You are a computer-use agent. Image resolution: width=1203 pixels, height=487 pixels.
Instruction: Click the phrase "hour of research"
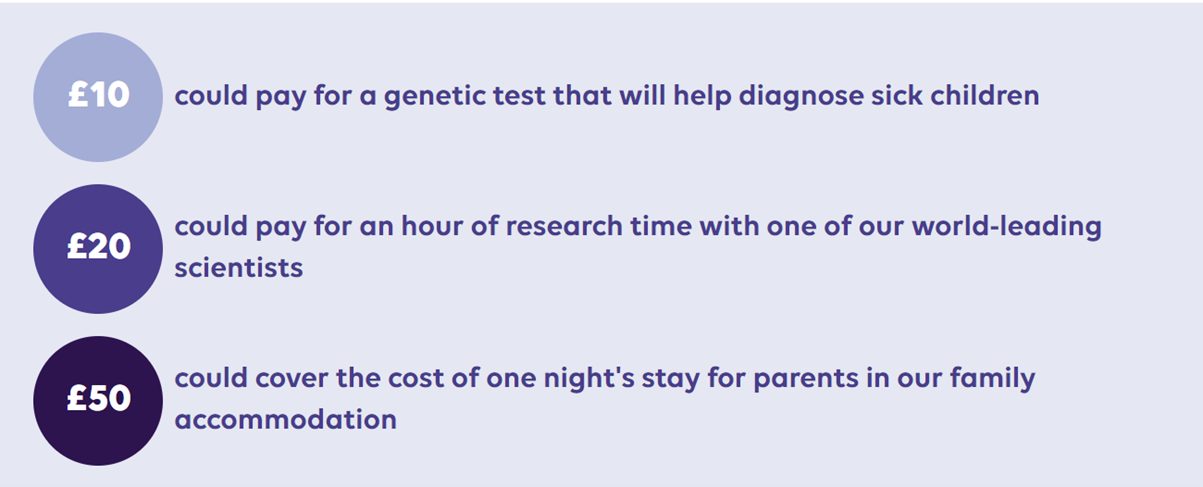[525, 226]
